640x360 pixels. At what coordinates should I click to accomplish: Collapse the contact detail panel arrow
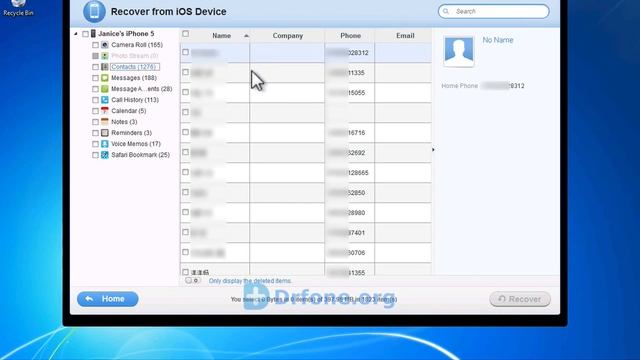(x=433, y=150)
